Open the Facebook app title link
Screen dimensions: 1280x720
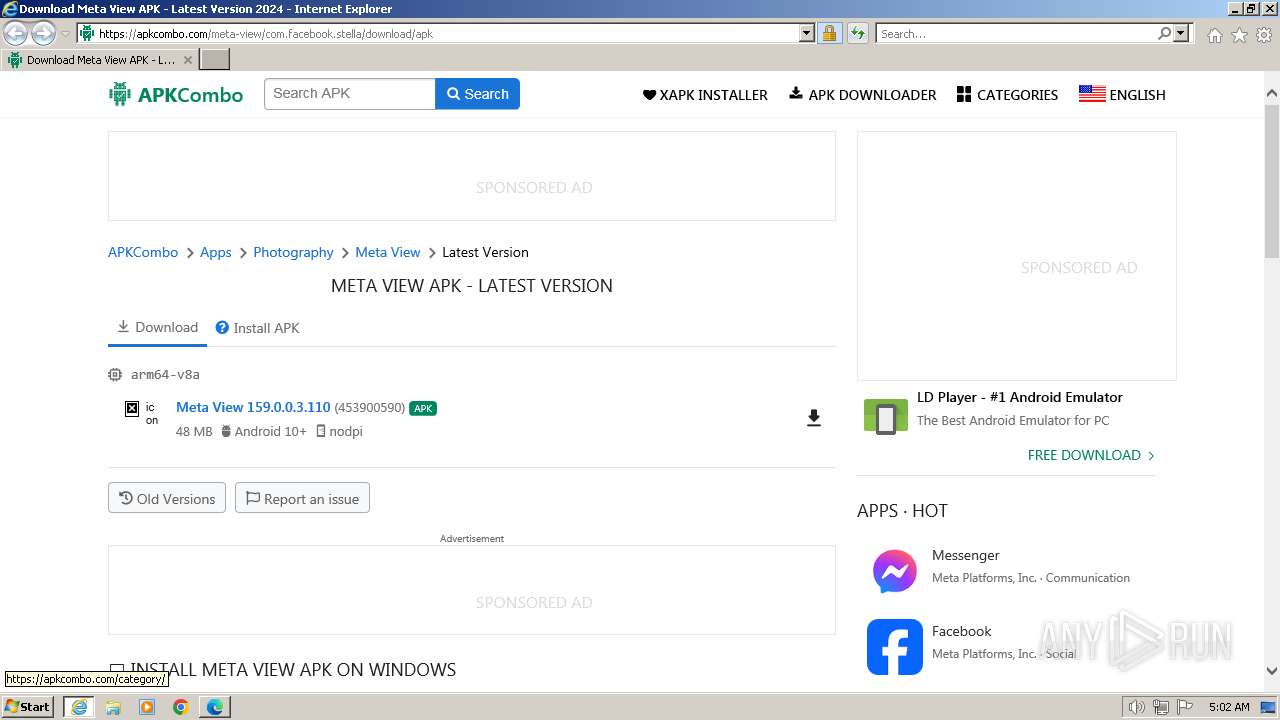point(962,631)
